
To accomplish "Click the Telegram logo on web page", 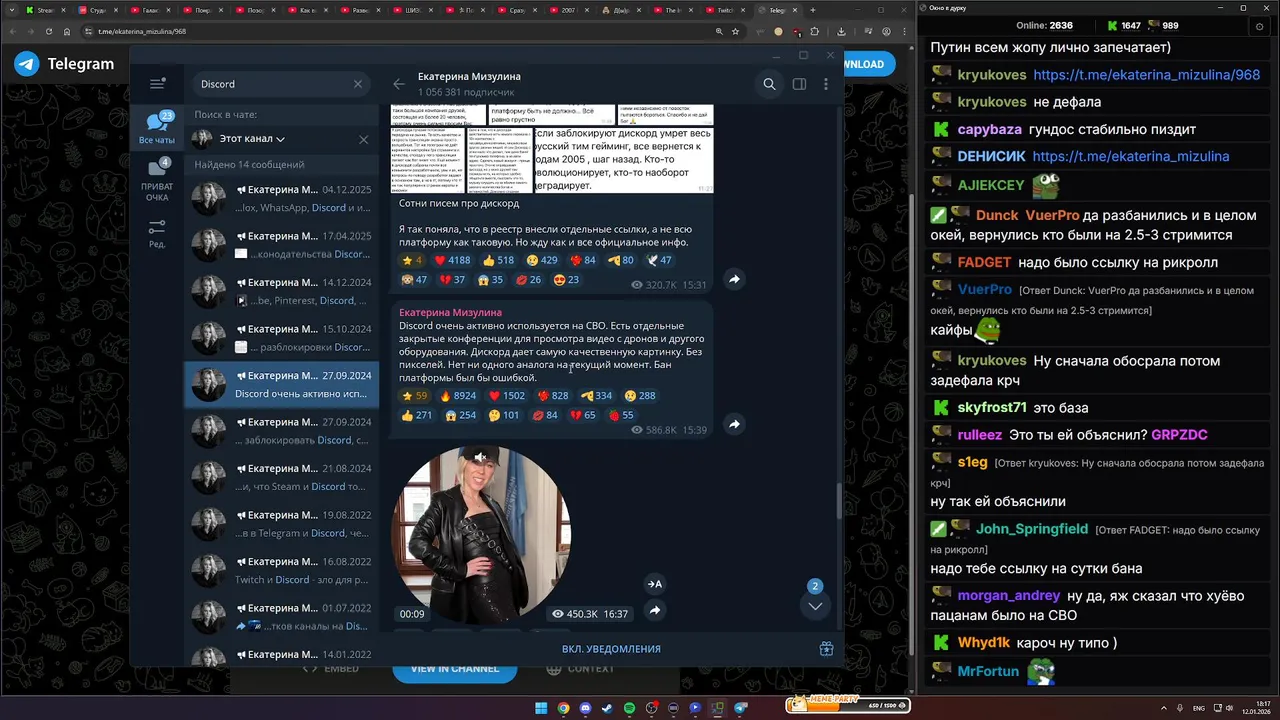I will 64,64.
